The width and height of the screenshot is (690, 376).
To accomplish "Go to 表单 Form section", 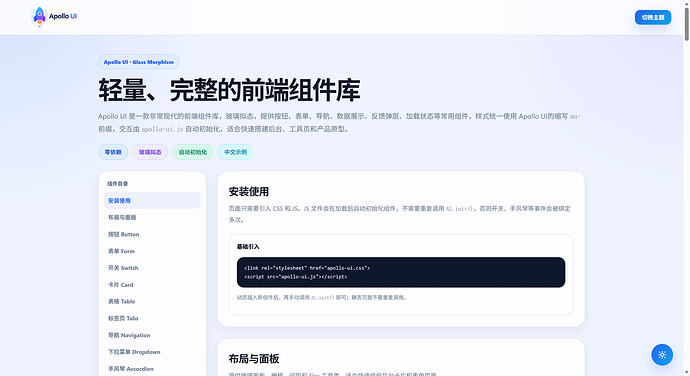I will (x=152, y=251).
